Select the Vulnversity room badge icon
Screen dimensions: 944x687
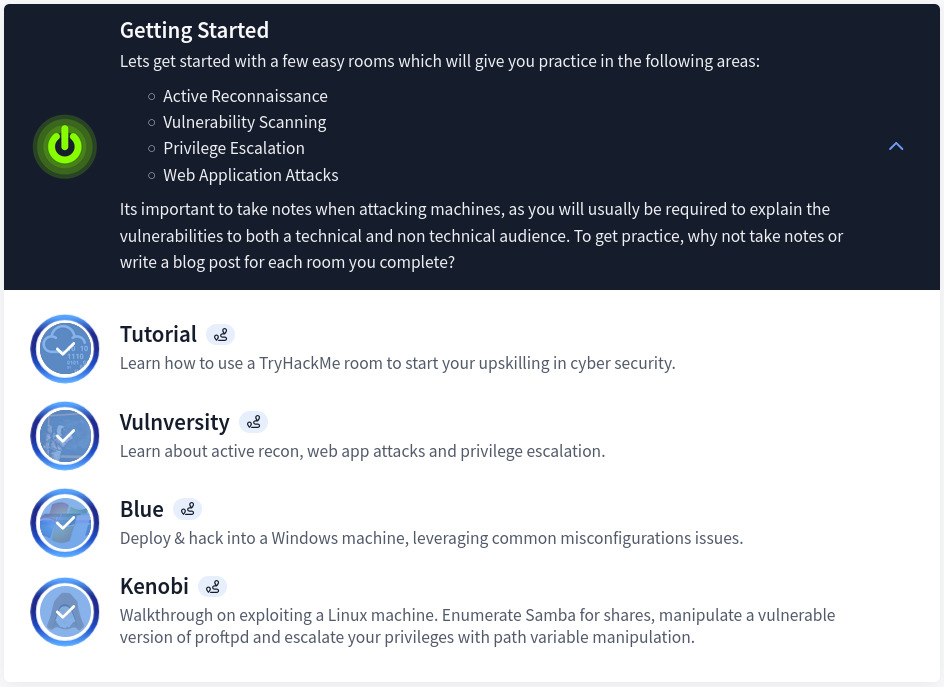pos(64,436)
